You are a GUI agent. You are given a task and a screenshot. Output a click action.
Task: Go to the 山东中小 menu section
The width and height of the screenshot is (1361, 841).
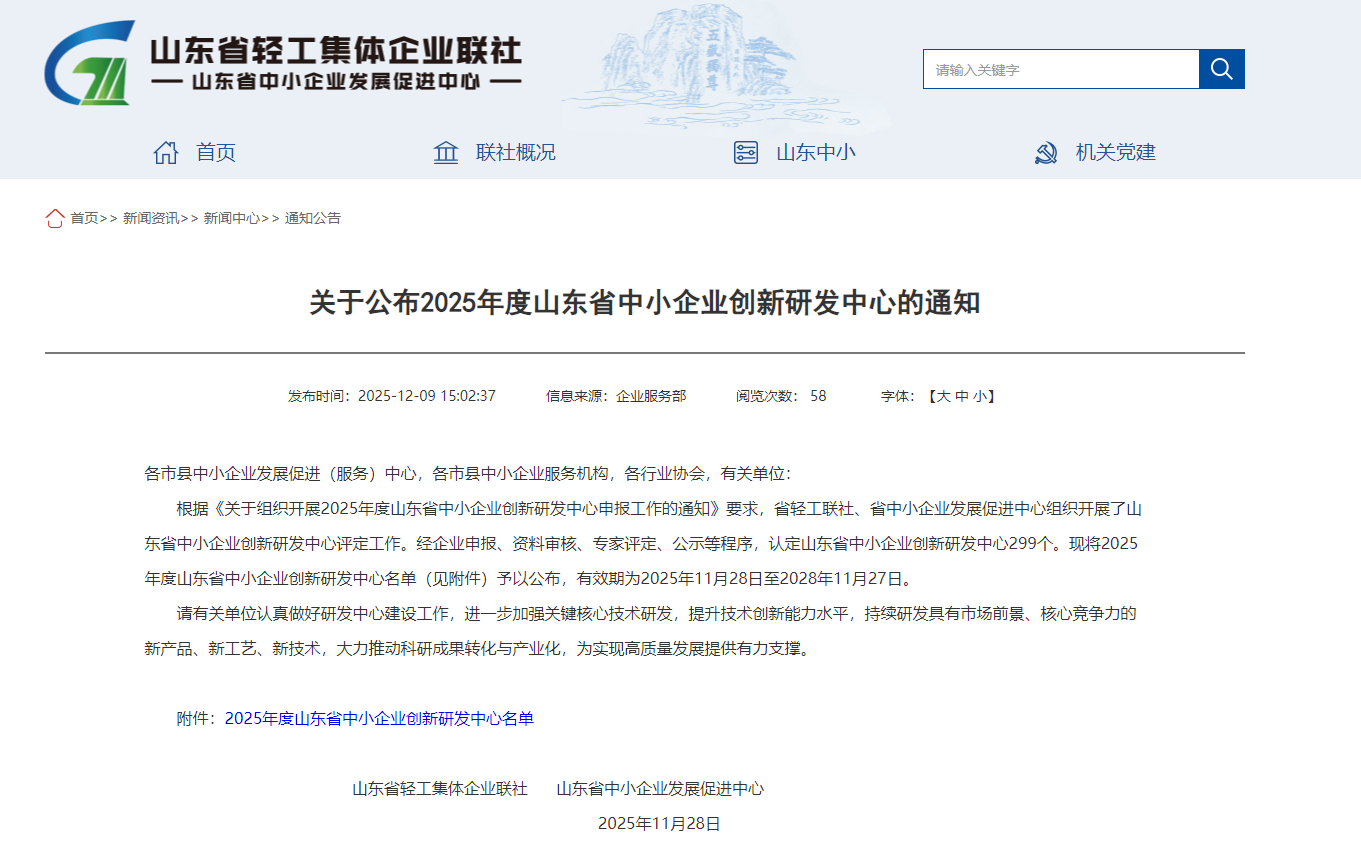(x=816, y=153)
